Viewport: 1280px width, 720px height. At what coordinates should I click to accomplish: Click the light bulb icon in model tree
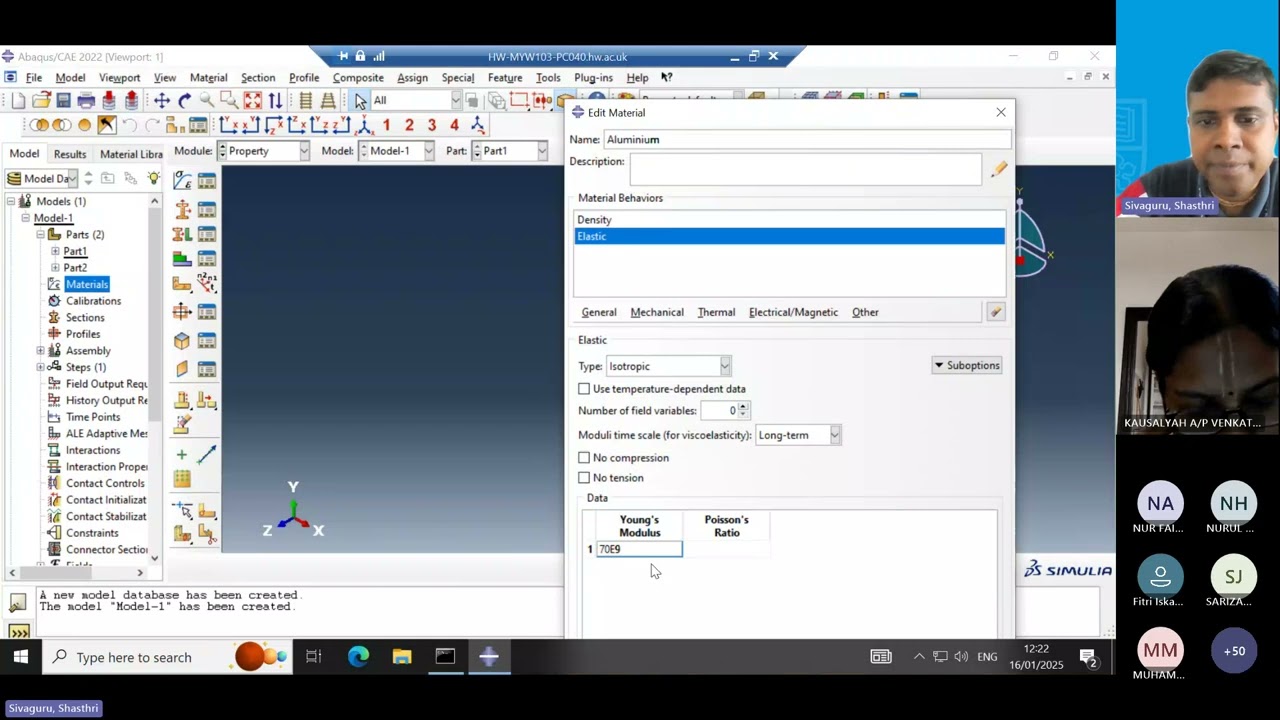[153, 178]
